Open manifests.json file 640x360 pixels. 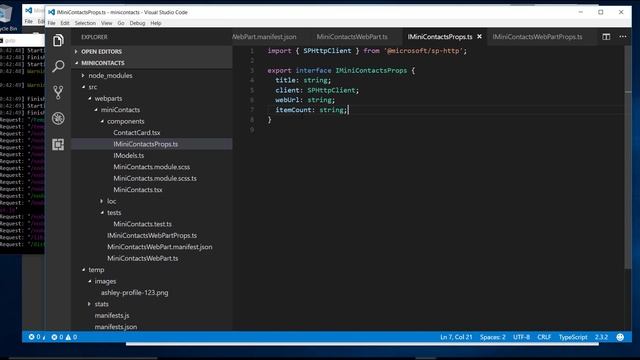[116, 327]
